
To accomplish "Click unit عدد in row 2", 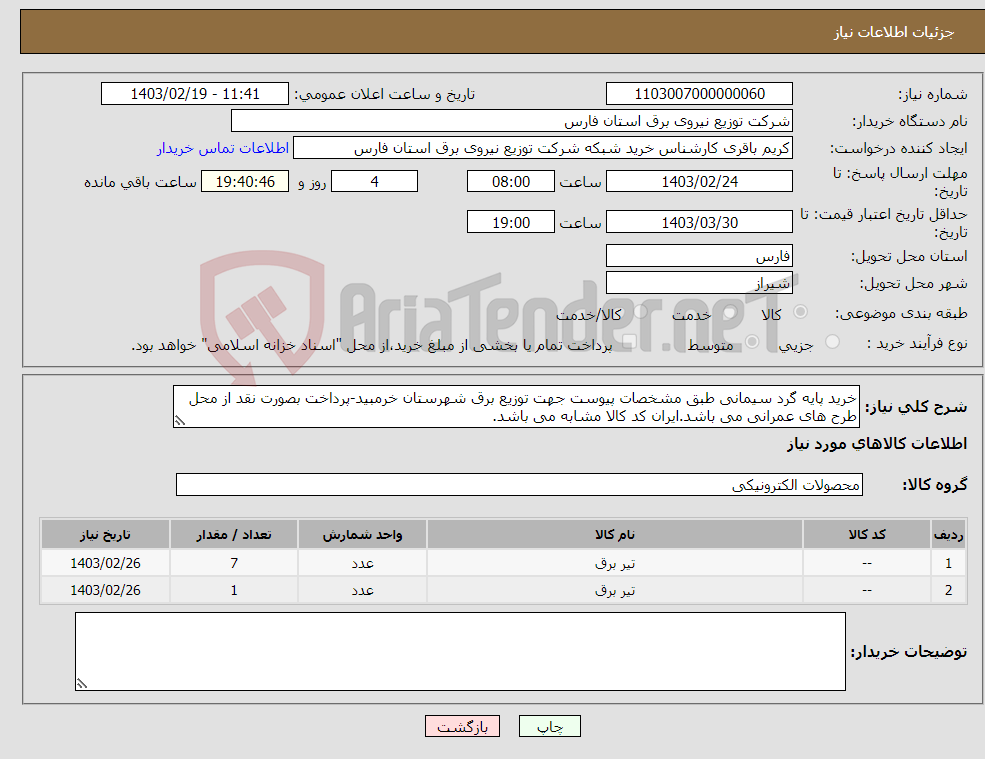I will click(x=362, y=591).
